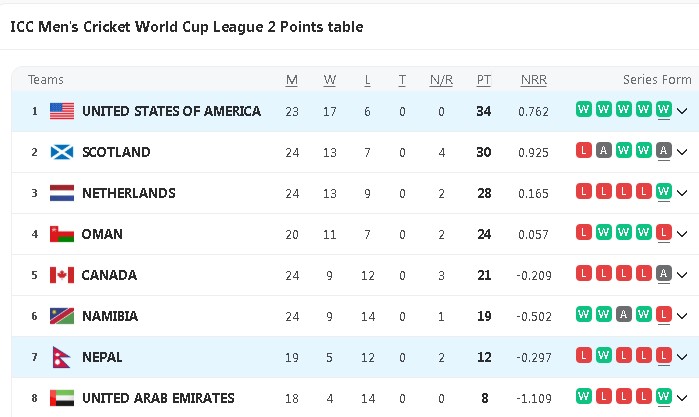
Task: Click the United Arab Emirates flag icon
Action: [x=62, y=398]
